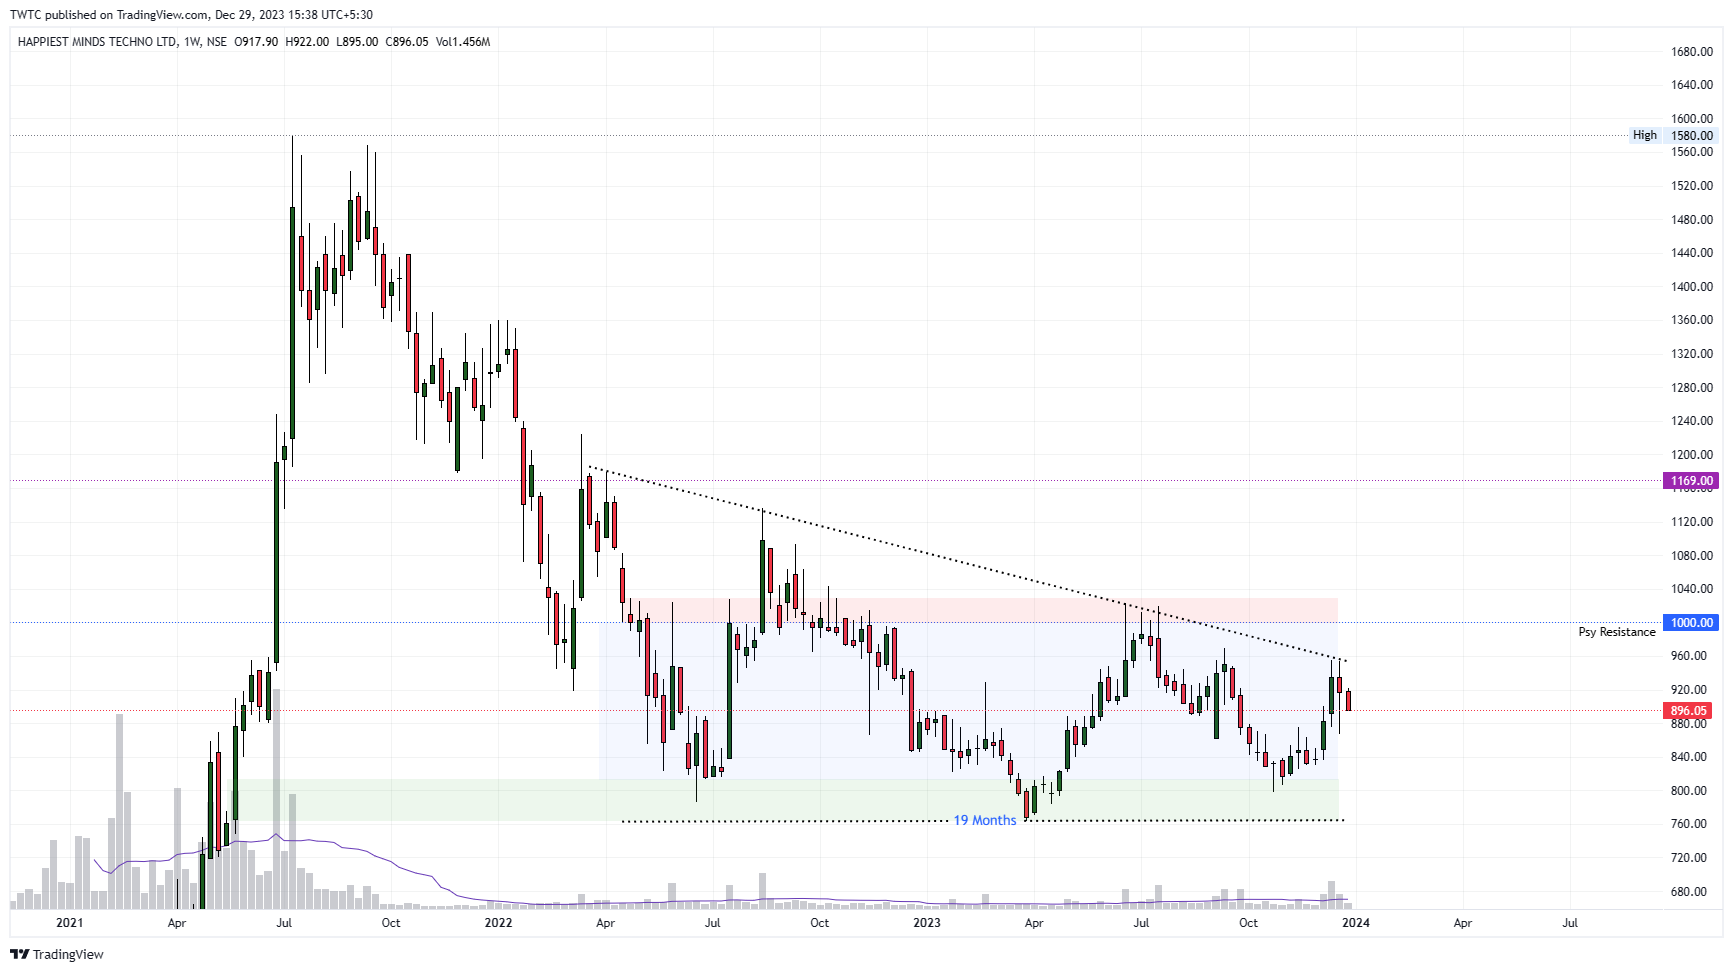
Task: Click the 2021 label on time axis
Action: (x=69, y=923)
